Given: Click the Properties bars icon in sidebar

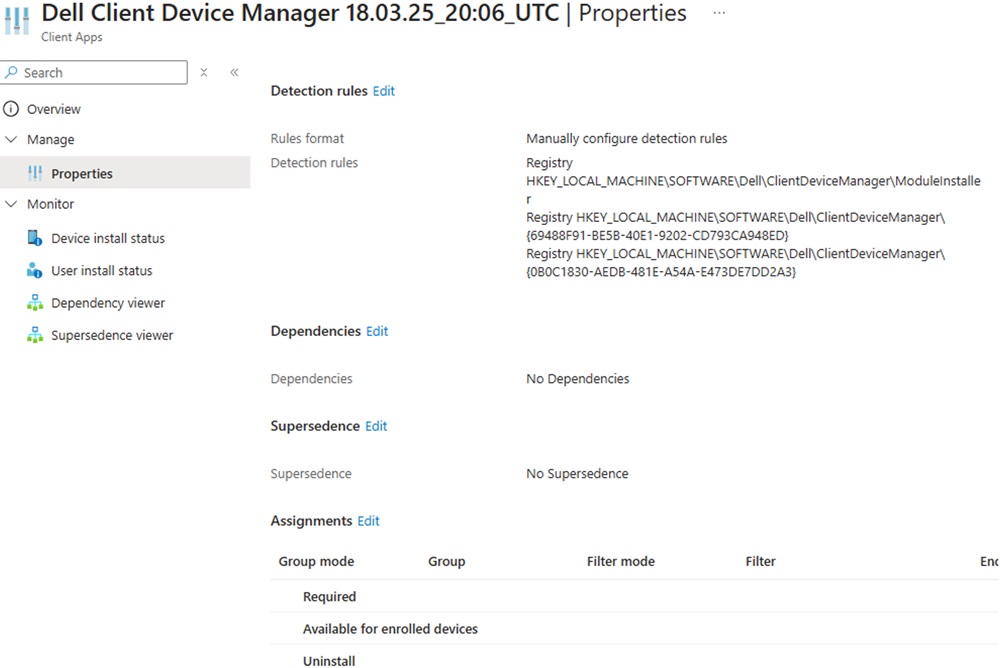Looking at the screenshot, I should (x=35, y=173).
